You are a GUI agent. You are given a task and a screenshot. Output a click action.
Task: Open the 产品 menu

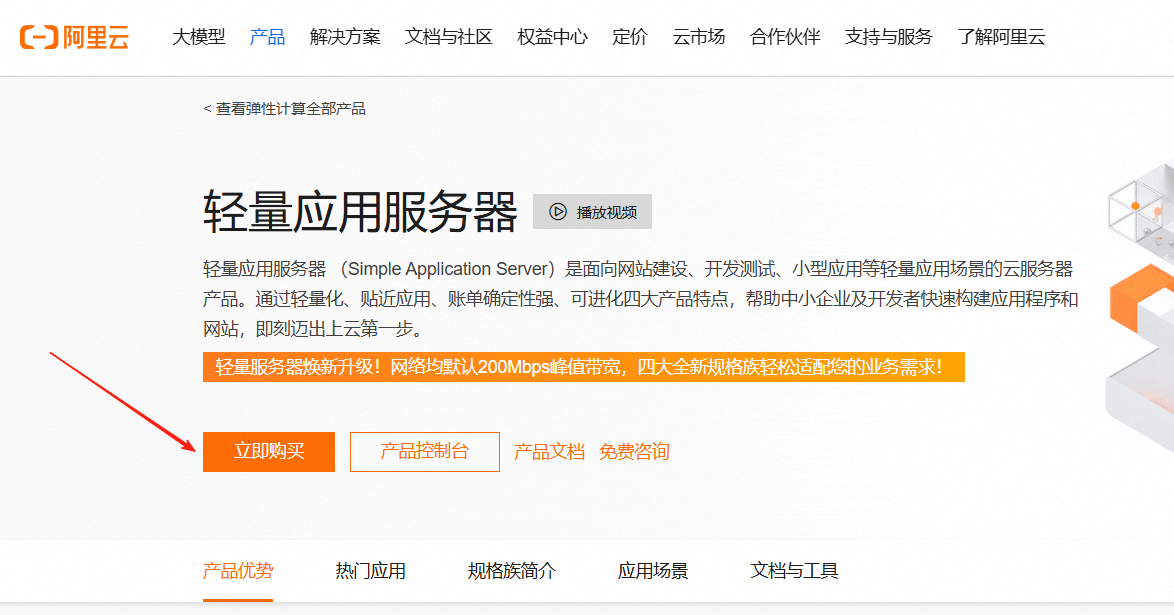pos(267,37)
